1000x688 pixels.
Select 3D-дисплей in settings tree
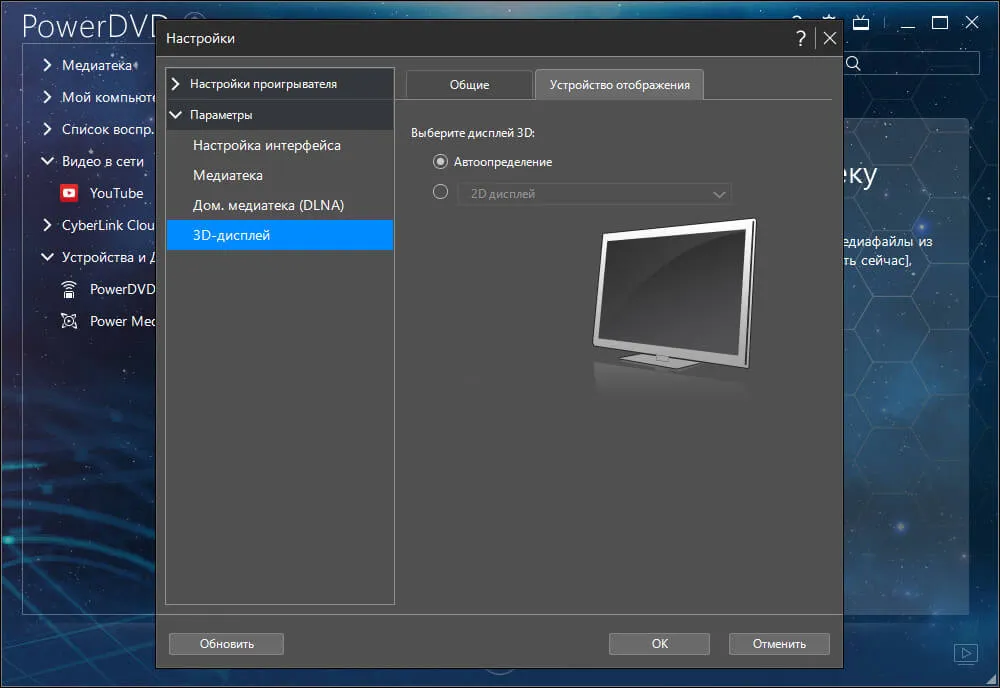click(280, 235)
